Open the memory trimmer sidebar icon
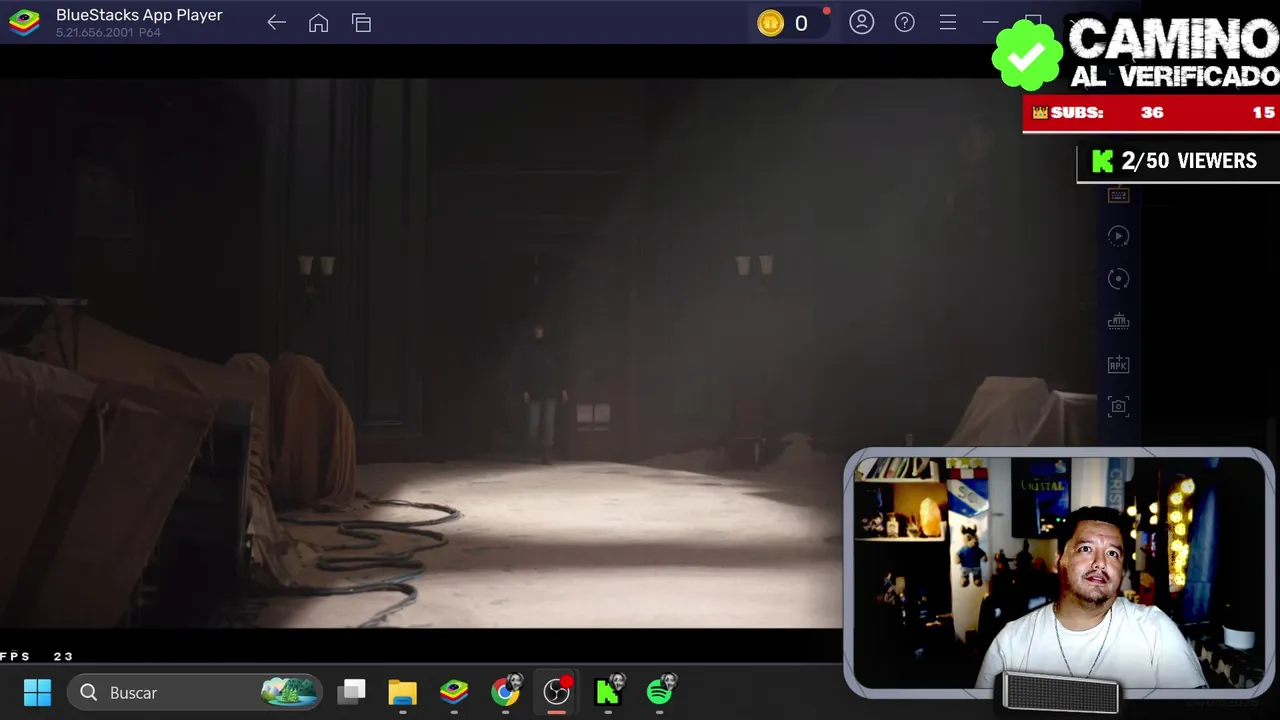Screen dimensions: 1280x720 (x=1118, y=322)
